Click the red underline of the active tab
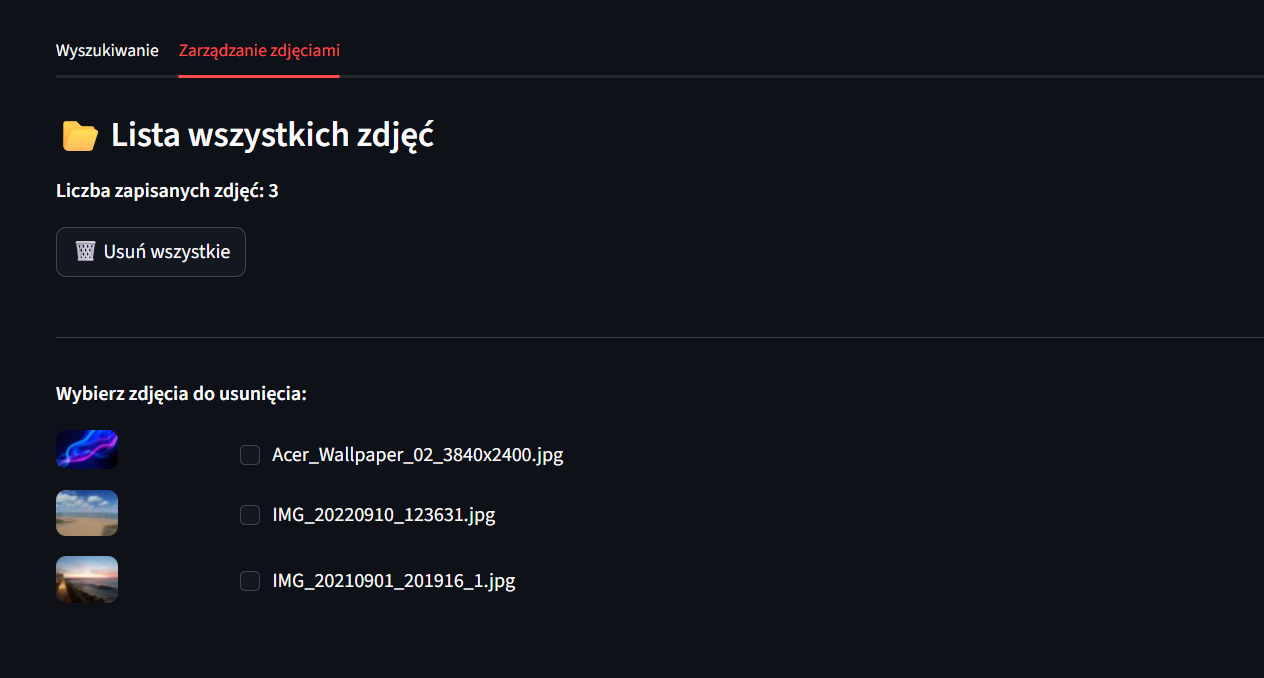1264x678 pixels. coord(259,75)
